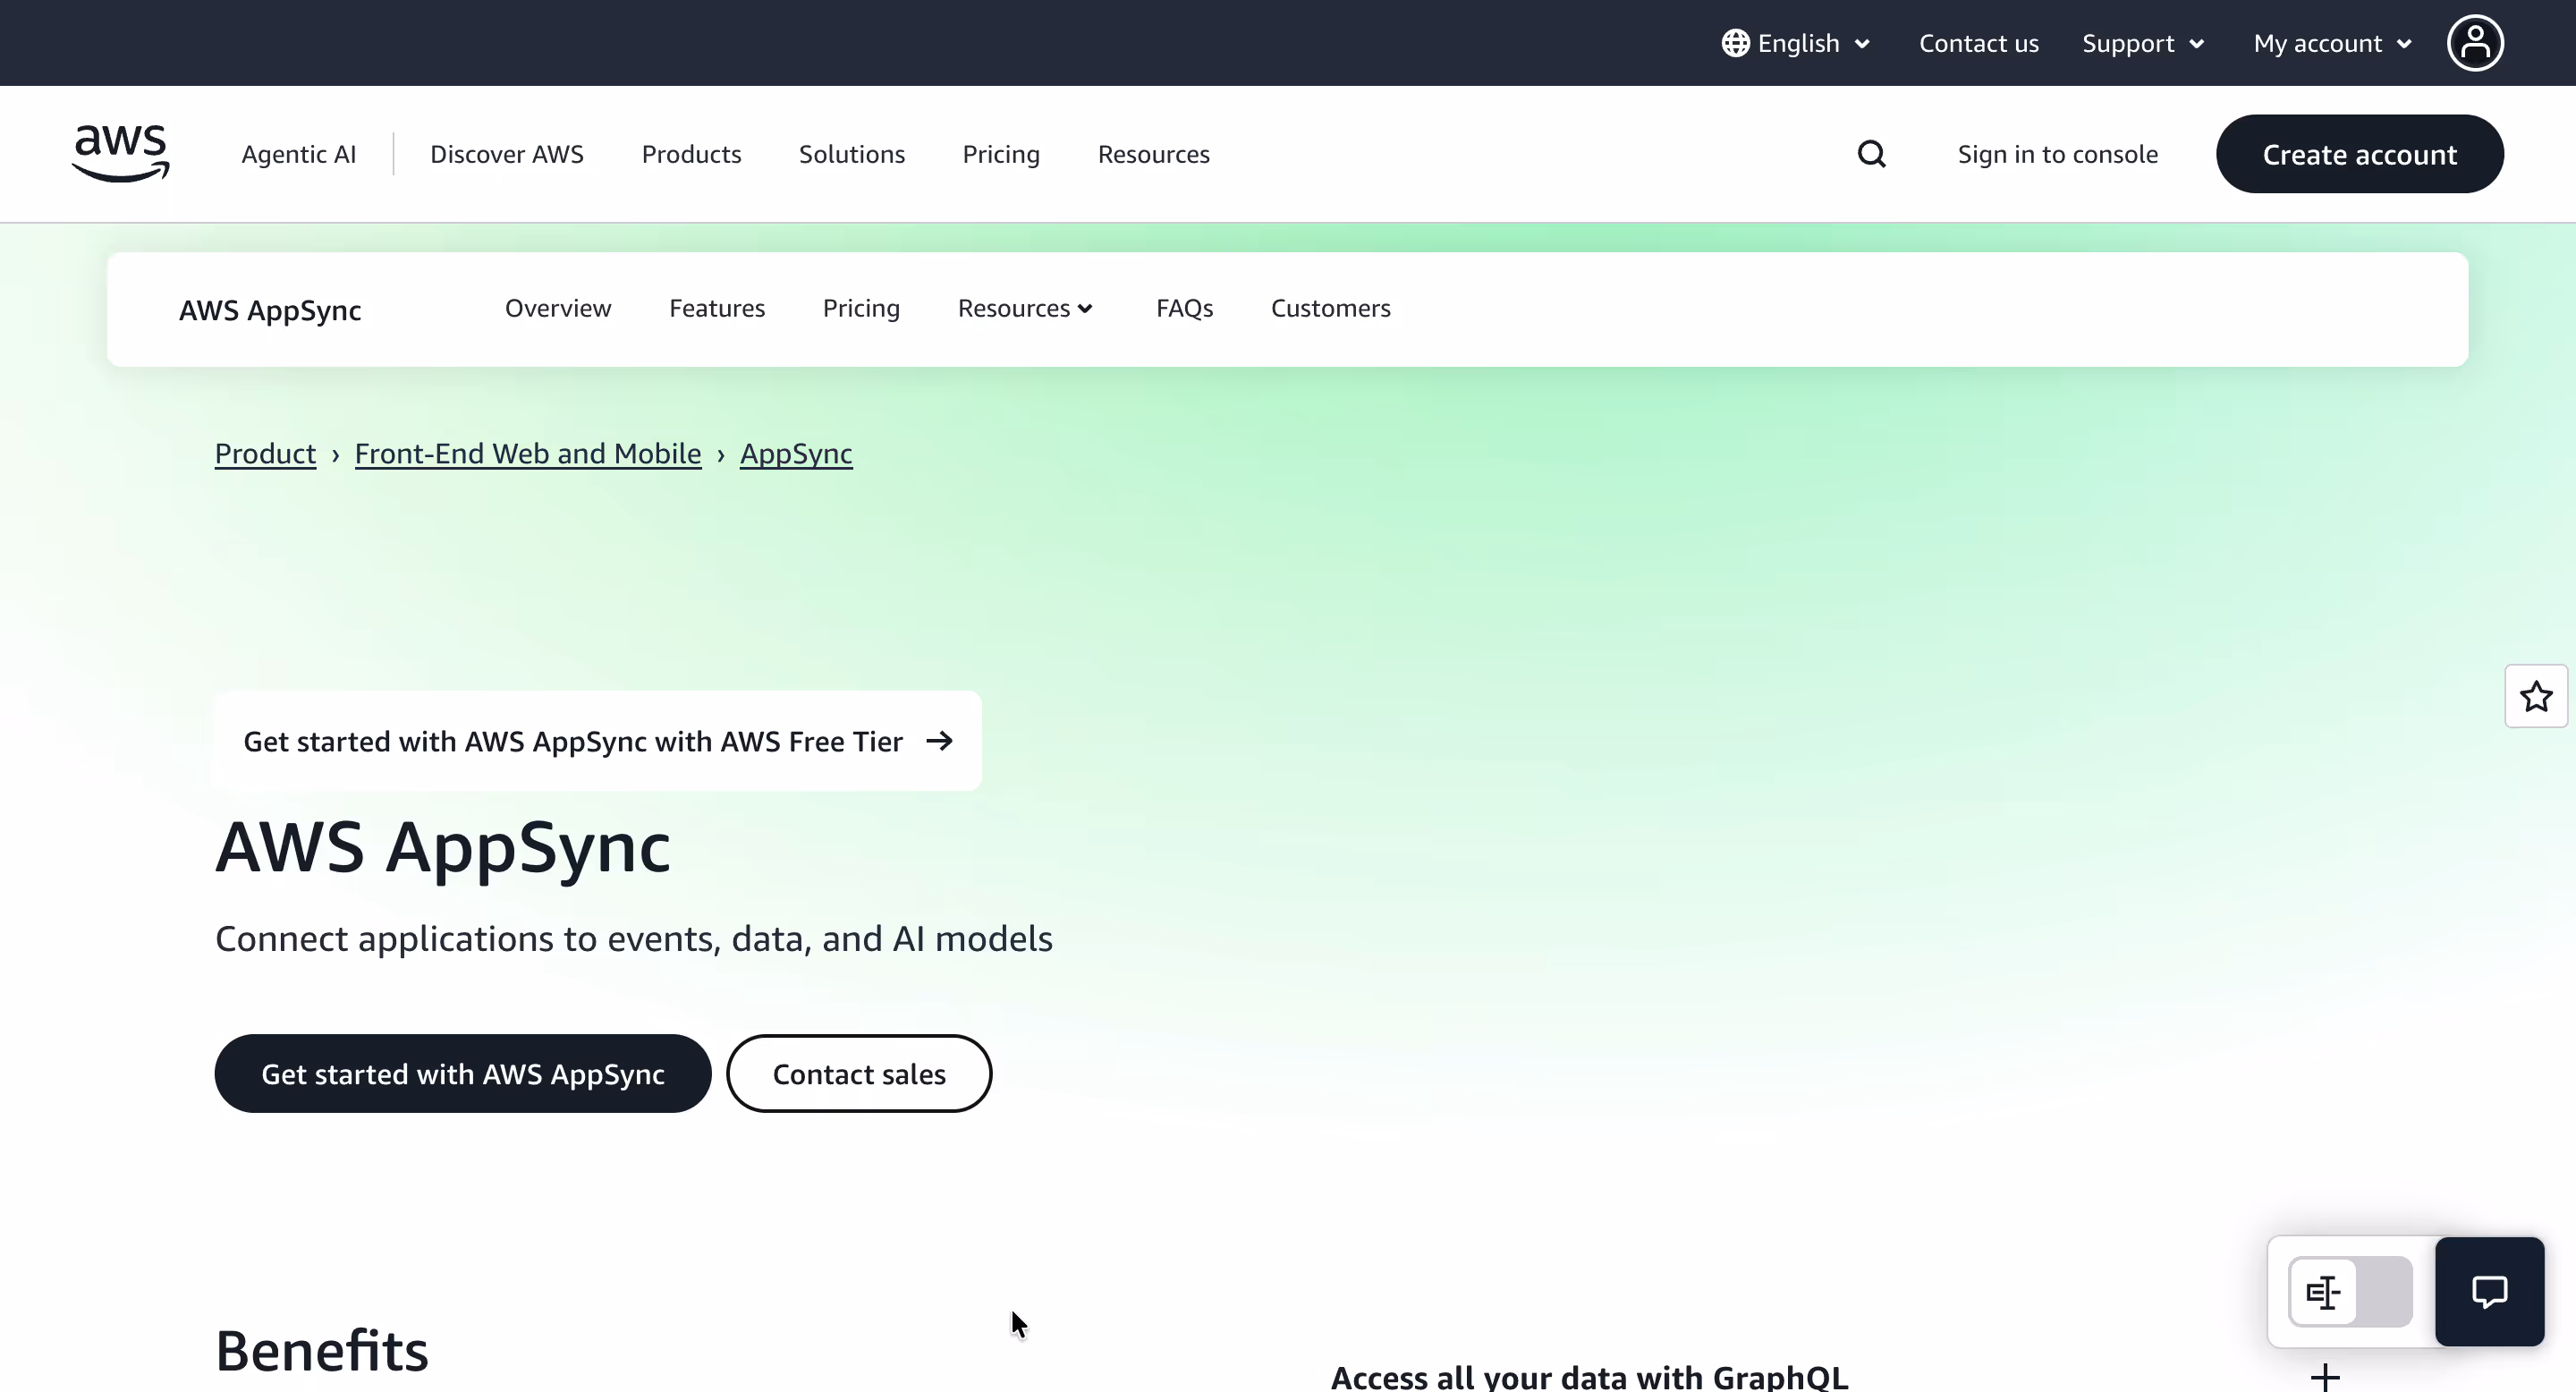Switch to the Features tab
The width and height of the screenshot is (2576, 1392).
tap(717, 308)
